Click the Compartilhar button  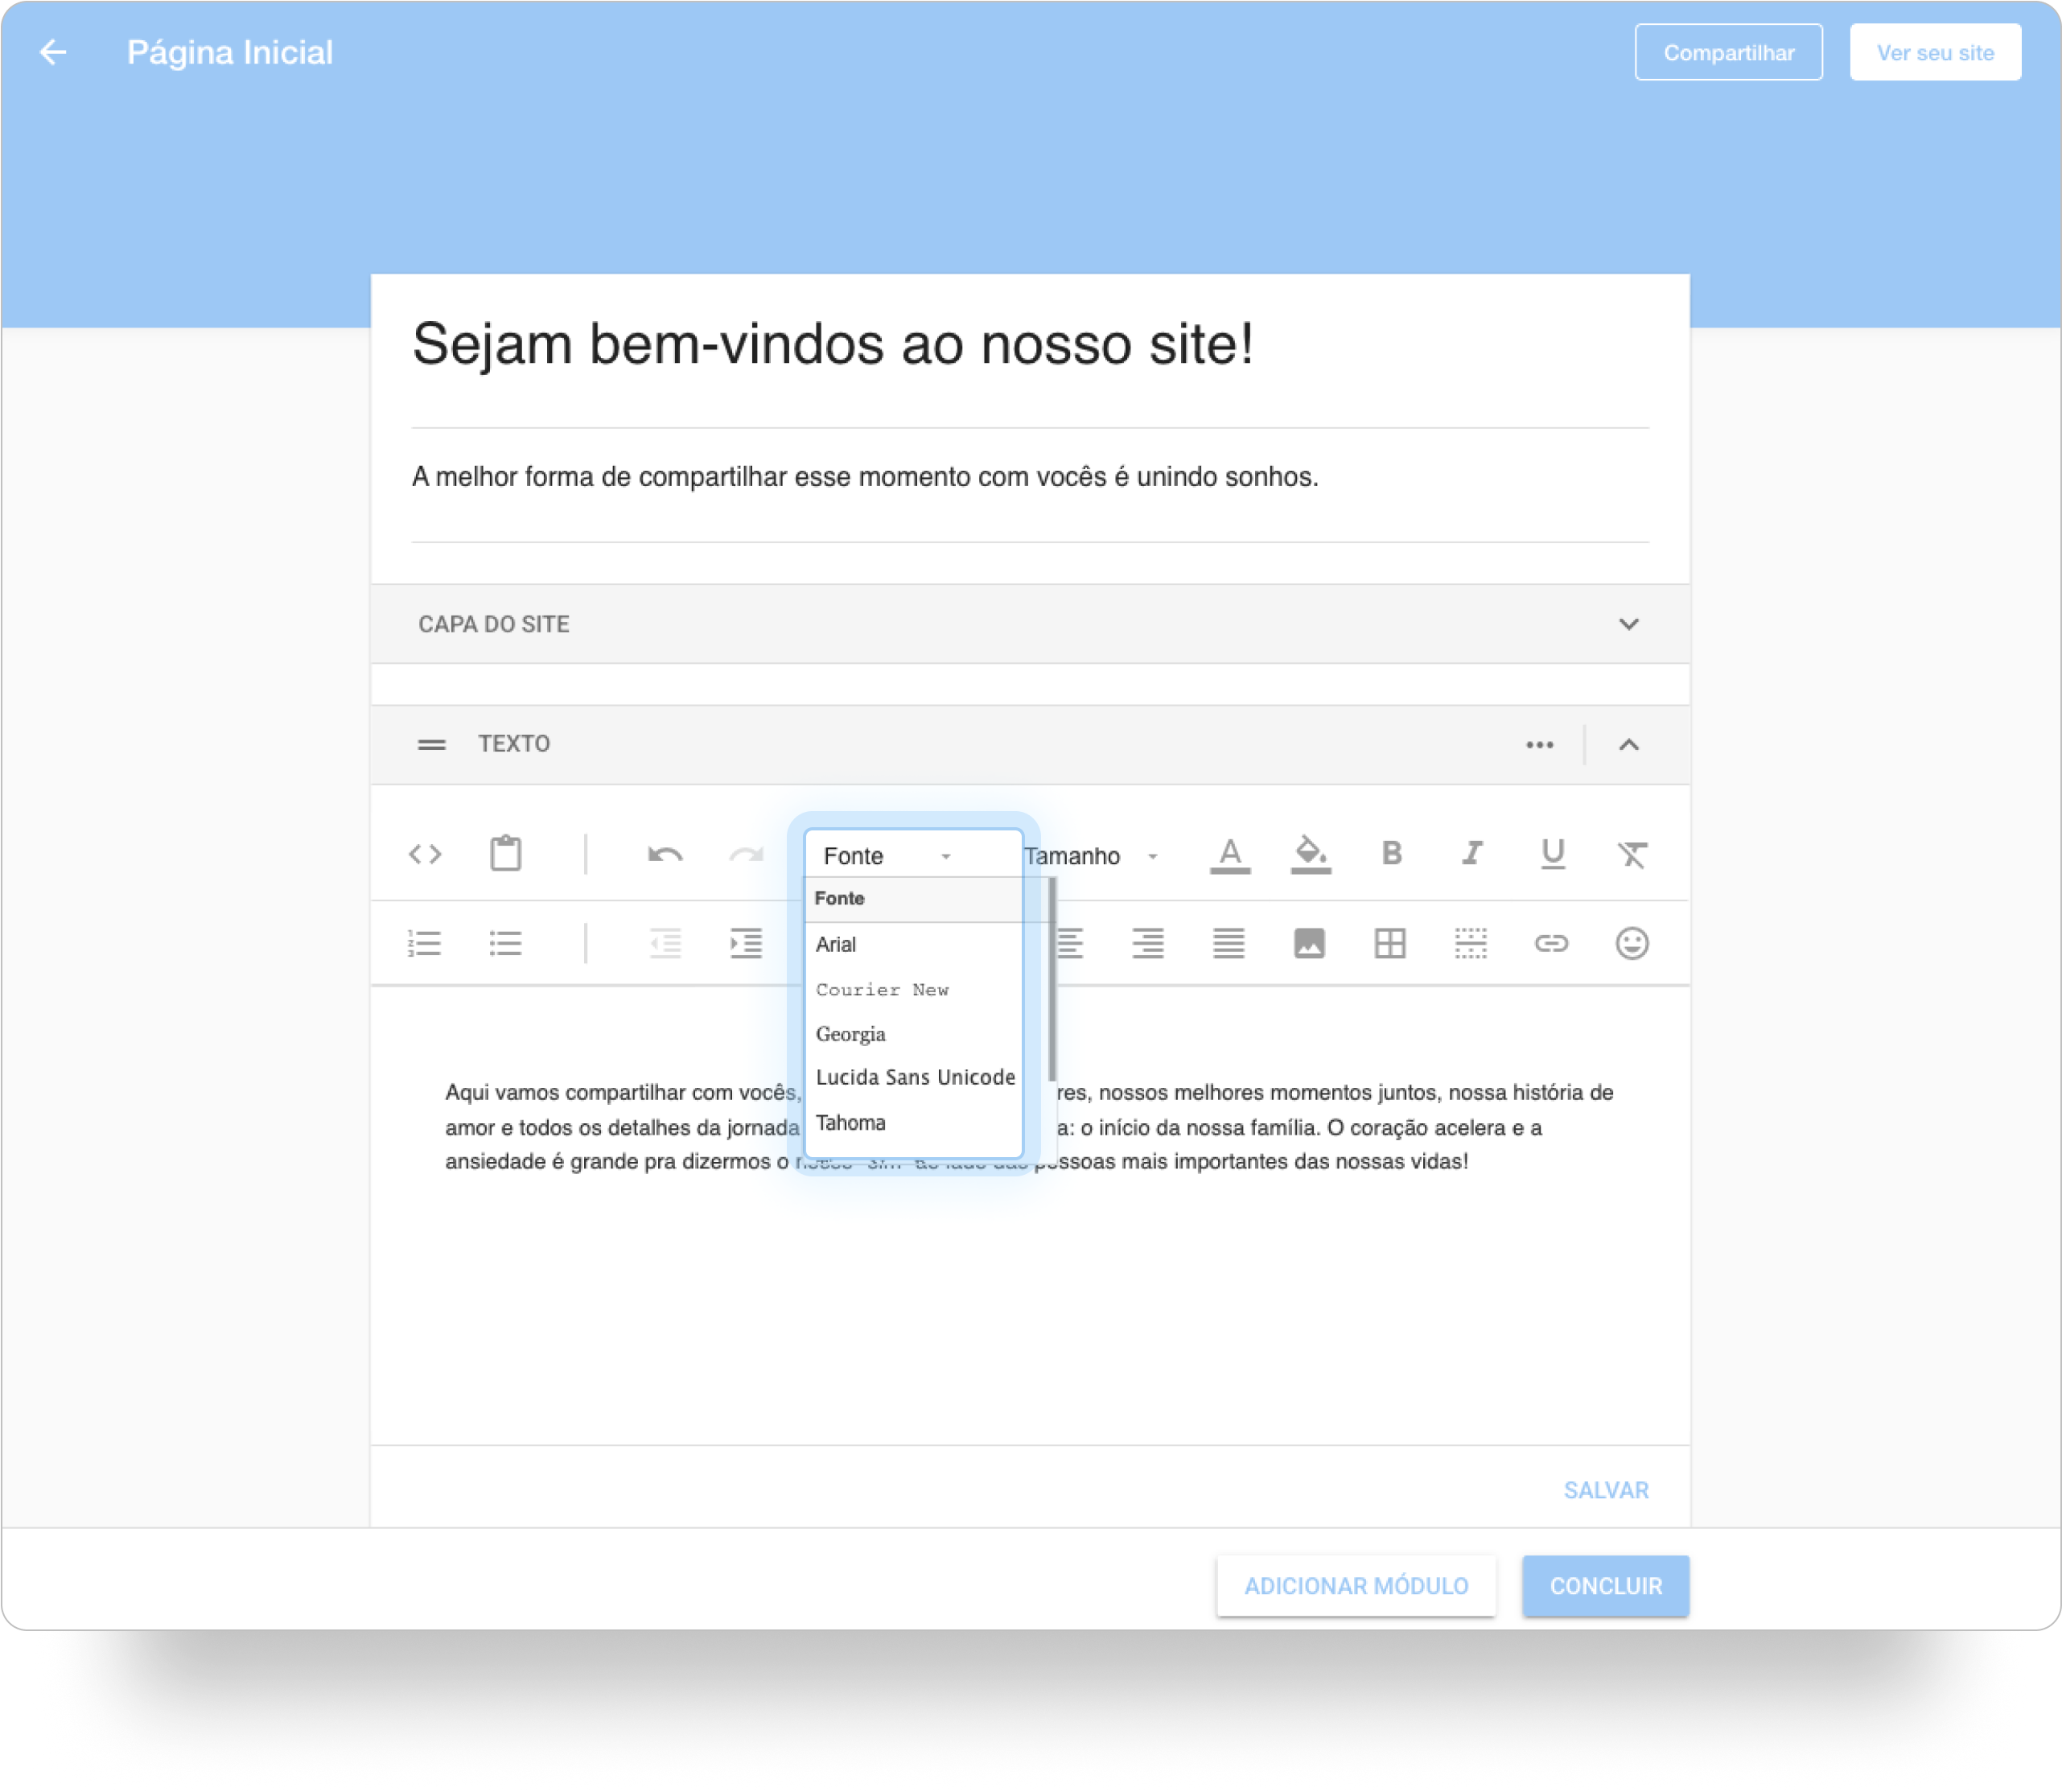pos(1728,52)
